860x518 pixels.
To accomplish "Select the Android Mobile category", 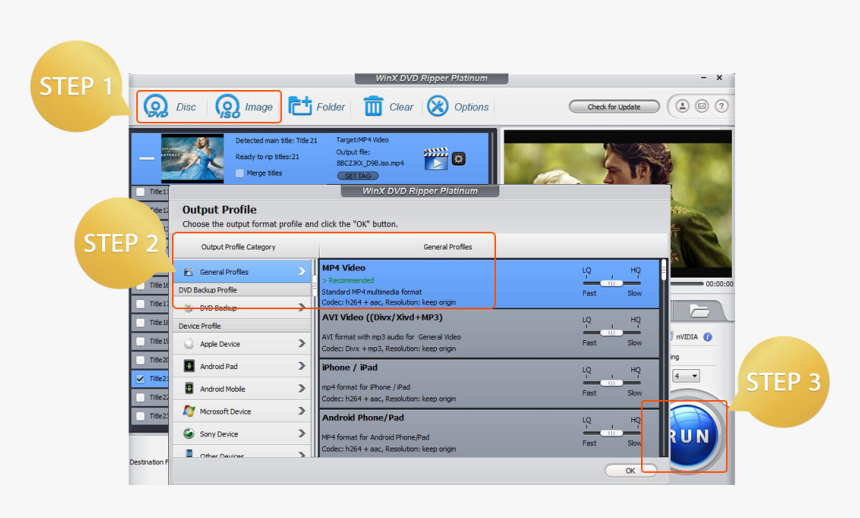I will point(242,388).
